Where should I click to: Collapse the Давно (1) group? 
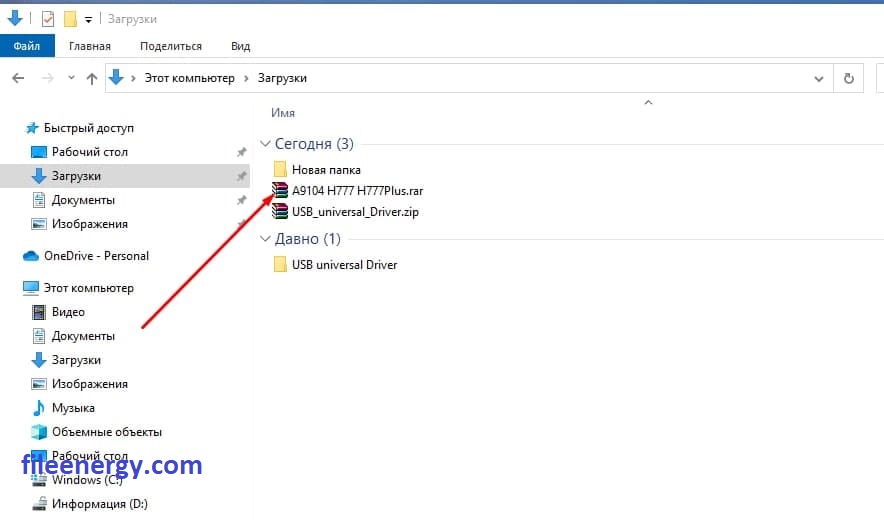[x=265, y=239]
